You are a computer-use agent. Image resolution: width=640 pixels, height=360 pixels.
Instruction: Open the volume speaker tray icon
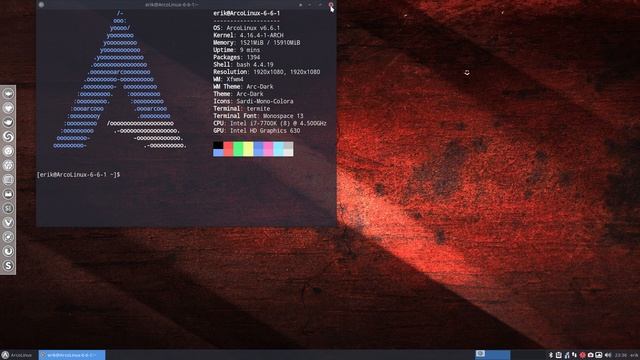coord(608,355)
